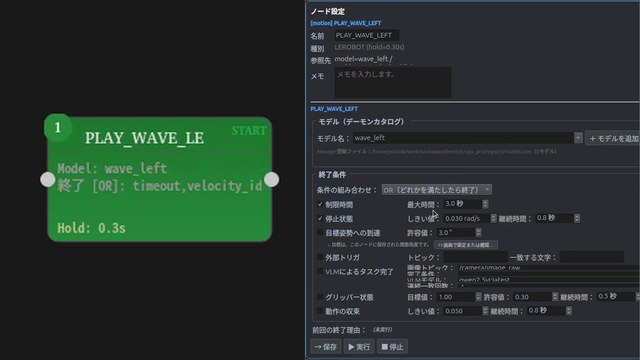Click the 前回の終了理由 value (未実行)
This screenshot has width=640, height=360.
point(382,330)
